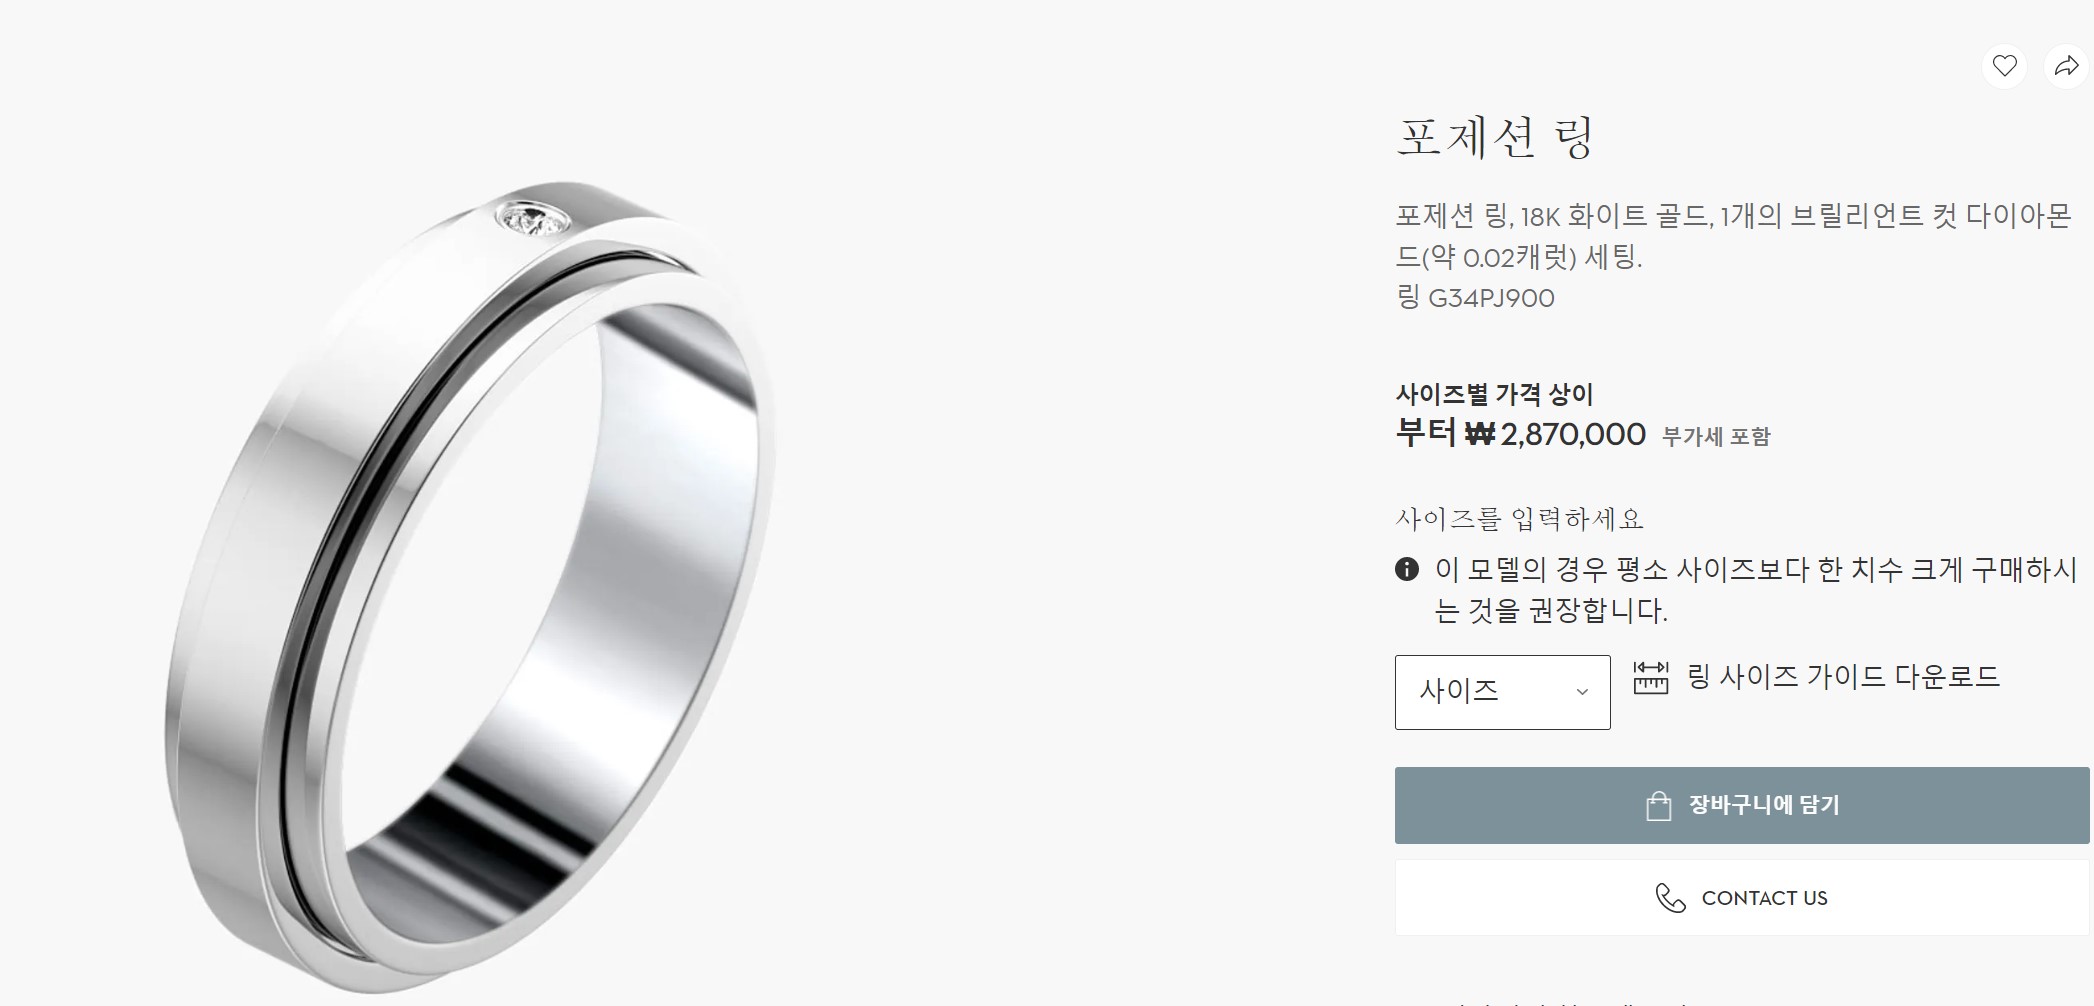2094x1006 pixels.
Task: Click the 부가세 포함 tax note
Action: [1716, 437]
